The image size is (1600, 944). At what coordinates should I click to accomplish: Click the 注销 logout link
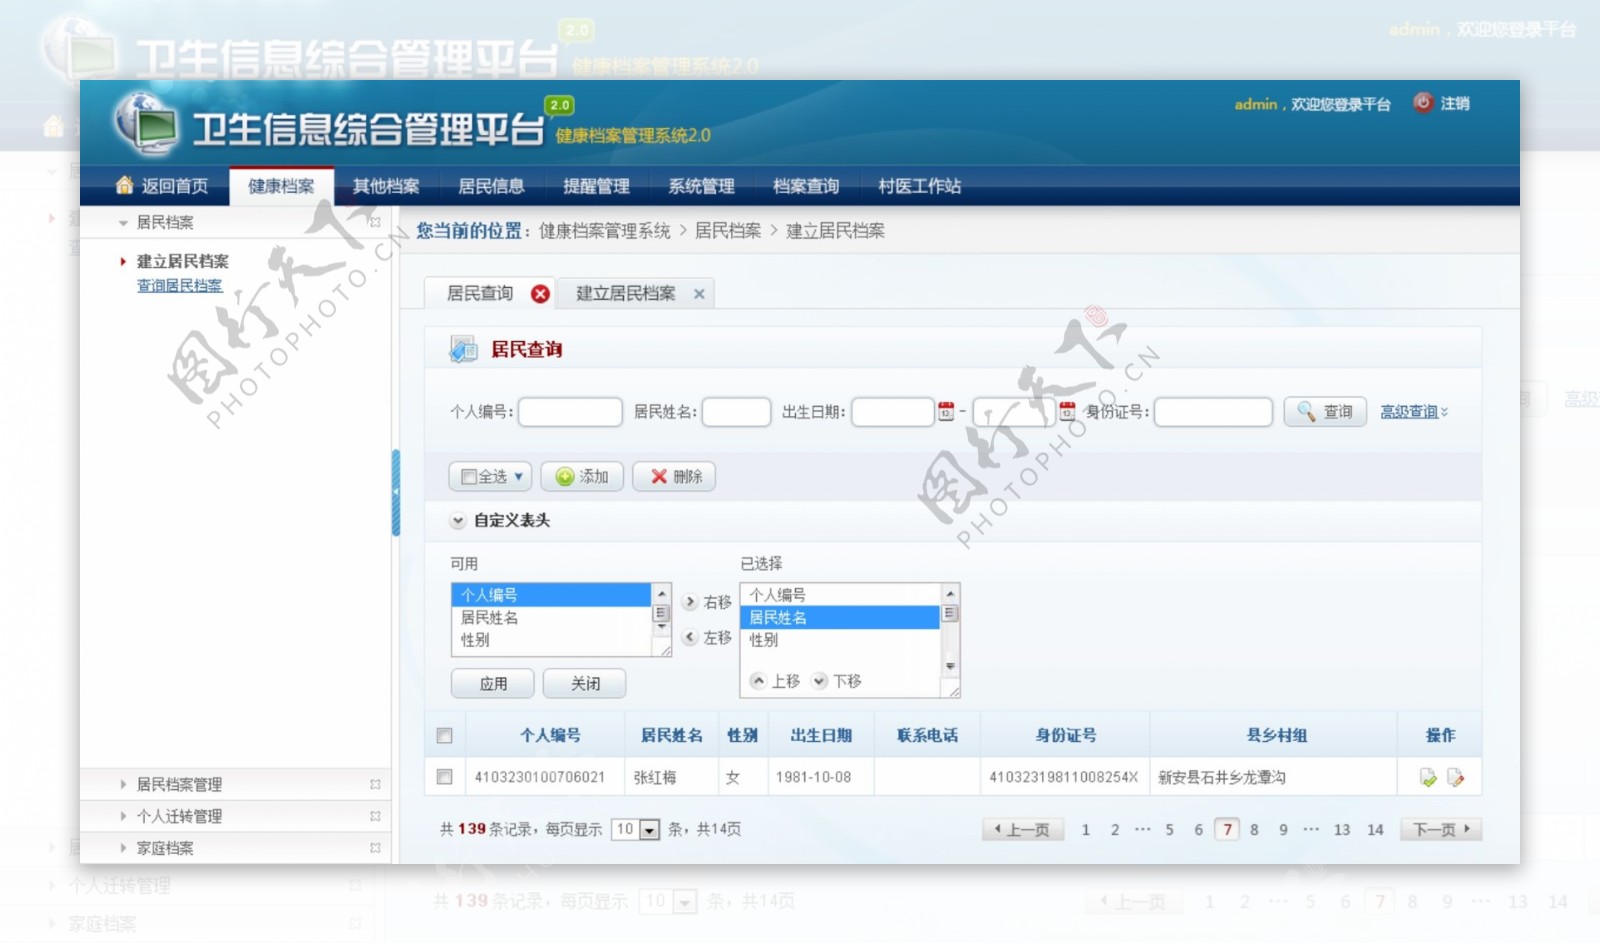point(1455,104)
